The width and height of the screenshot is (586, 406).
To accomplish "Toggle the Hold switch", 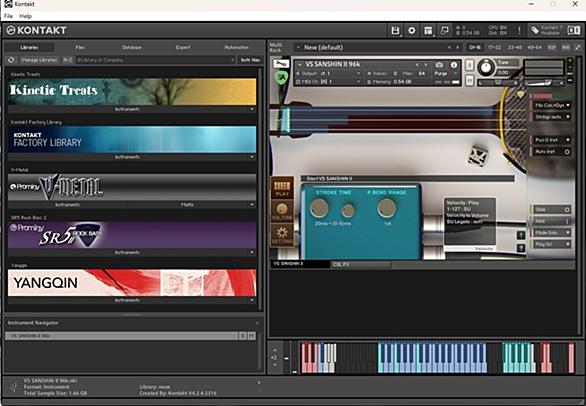I will click(x=551, y=221).
